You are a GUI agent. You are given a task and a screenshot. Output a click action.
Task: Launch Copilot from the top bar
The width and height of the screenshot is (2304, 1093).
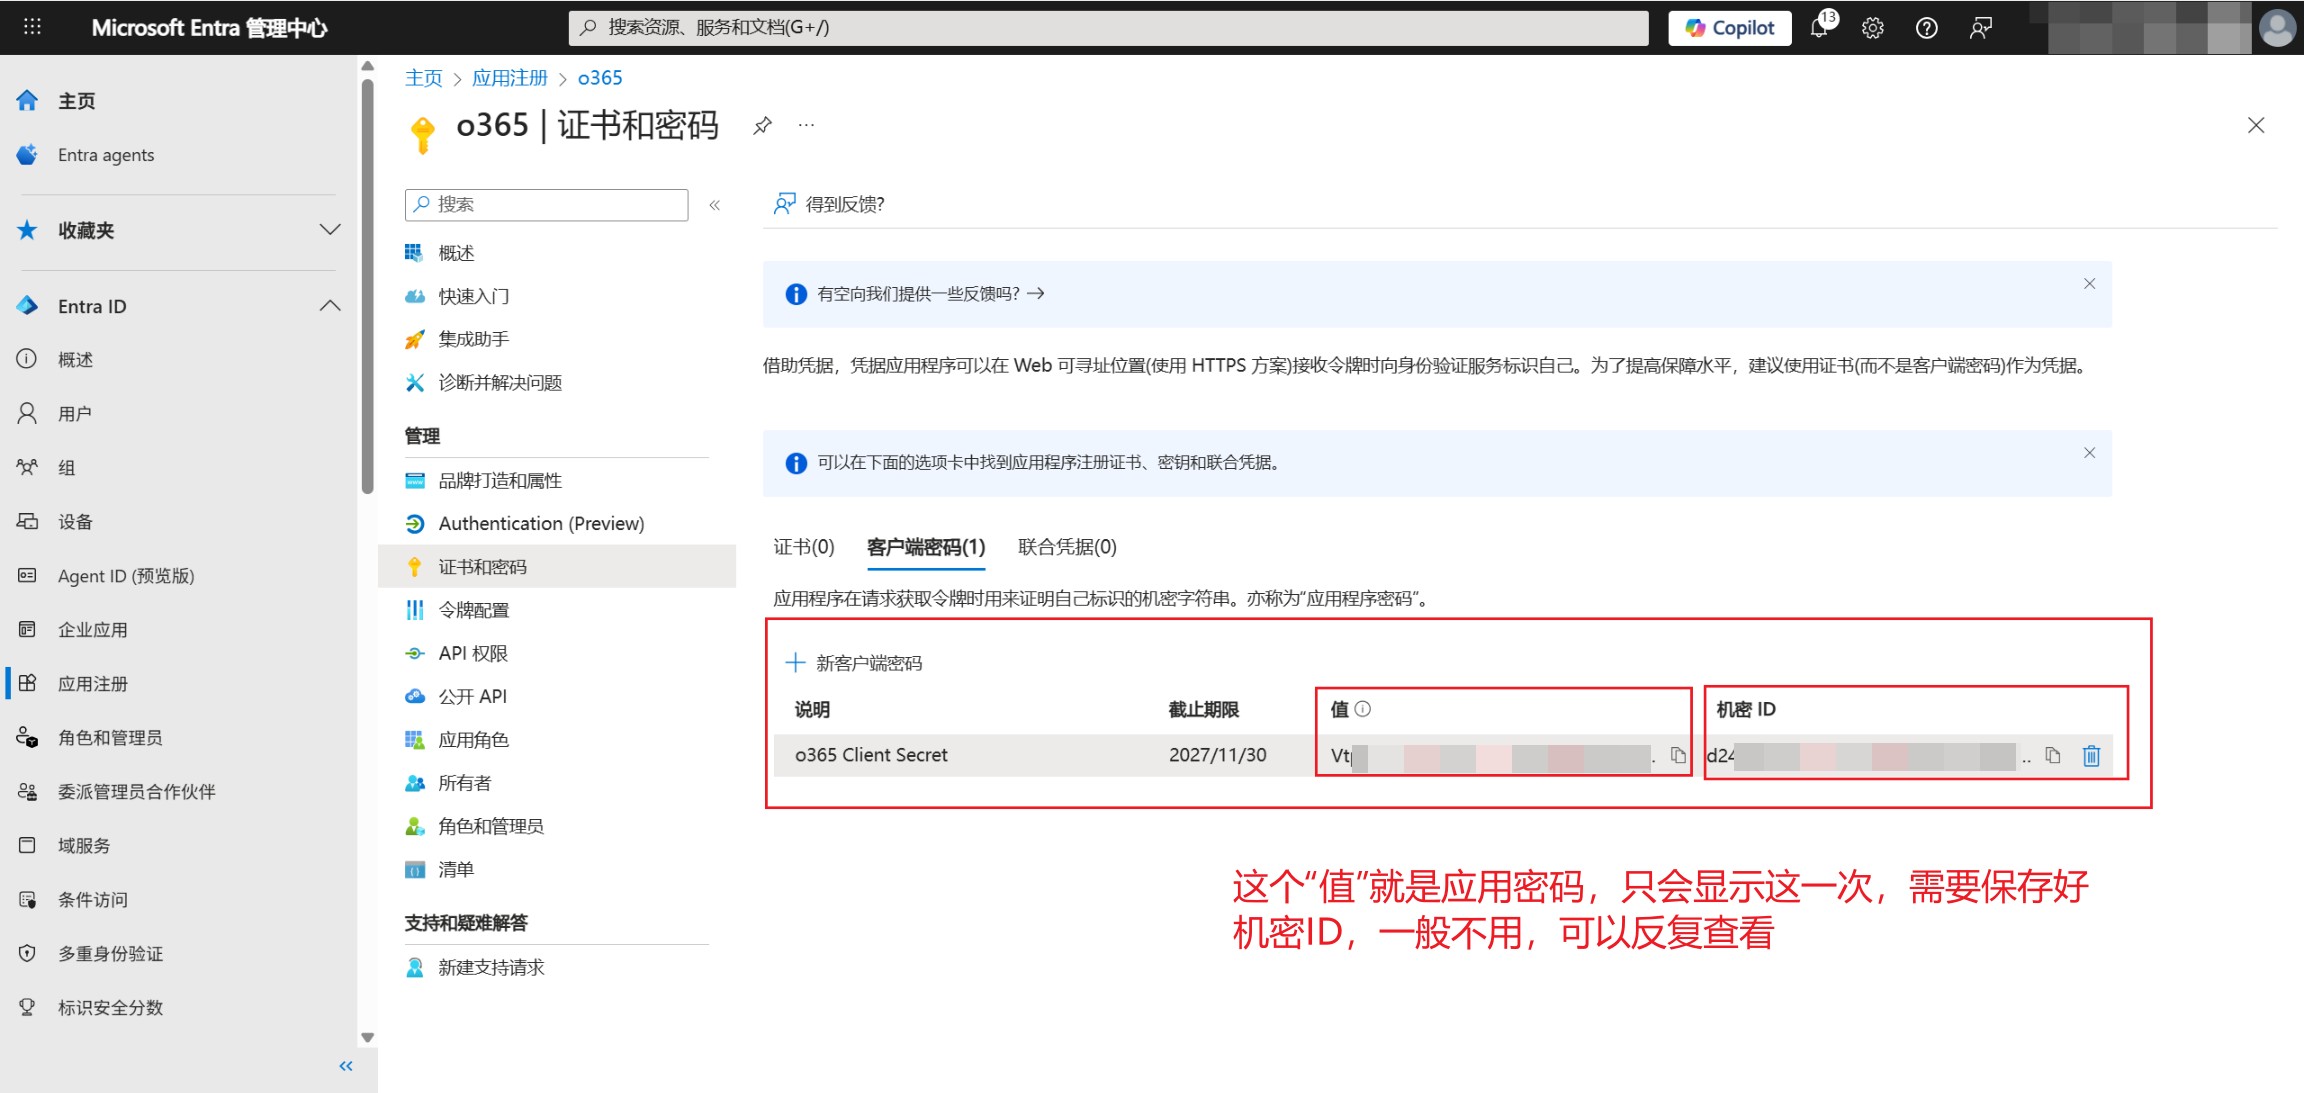tap(1729, 28)
